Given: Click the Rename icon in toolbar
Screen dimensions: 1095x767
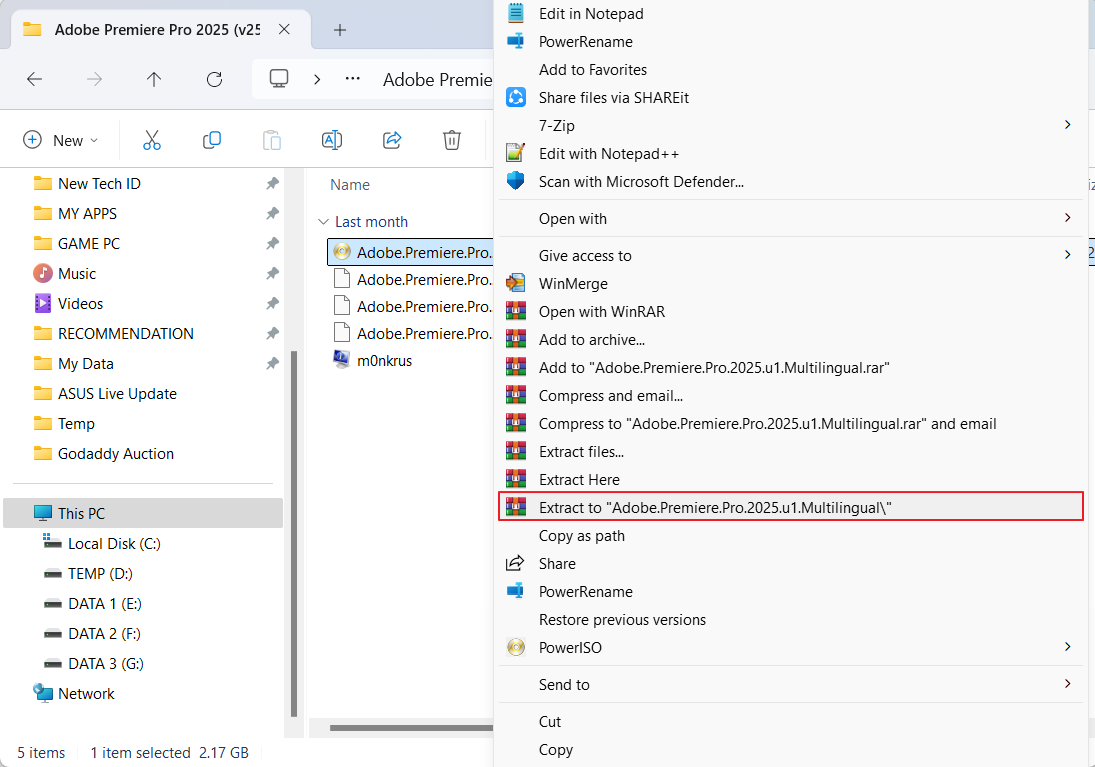Looking at the screenshot, I should tap(332, 140).
